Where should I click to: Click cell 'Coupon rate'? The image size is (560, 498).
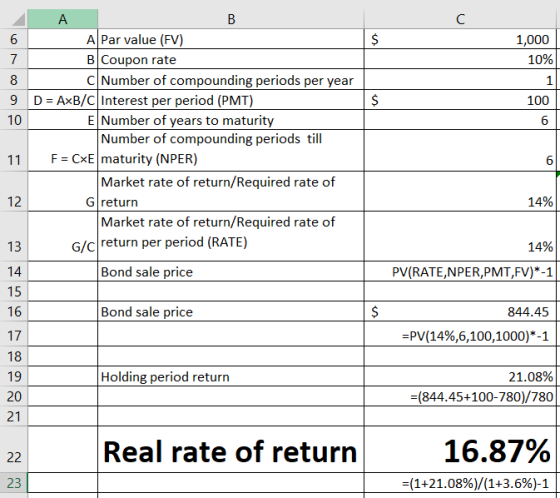231,59
